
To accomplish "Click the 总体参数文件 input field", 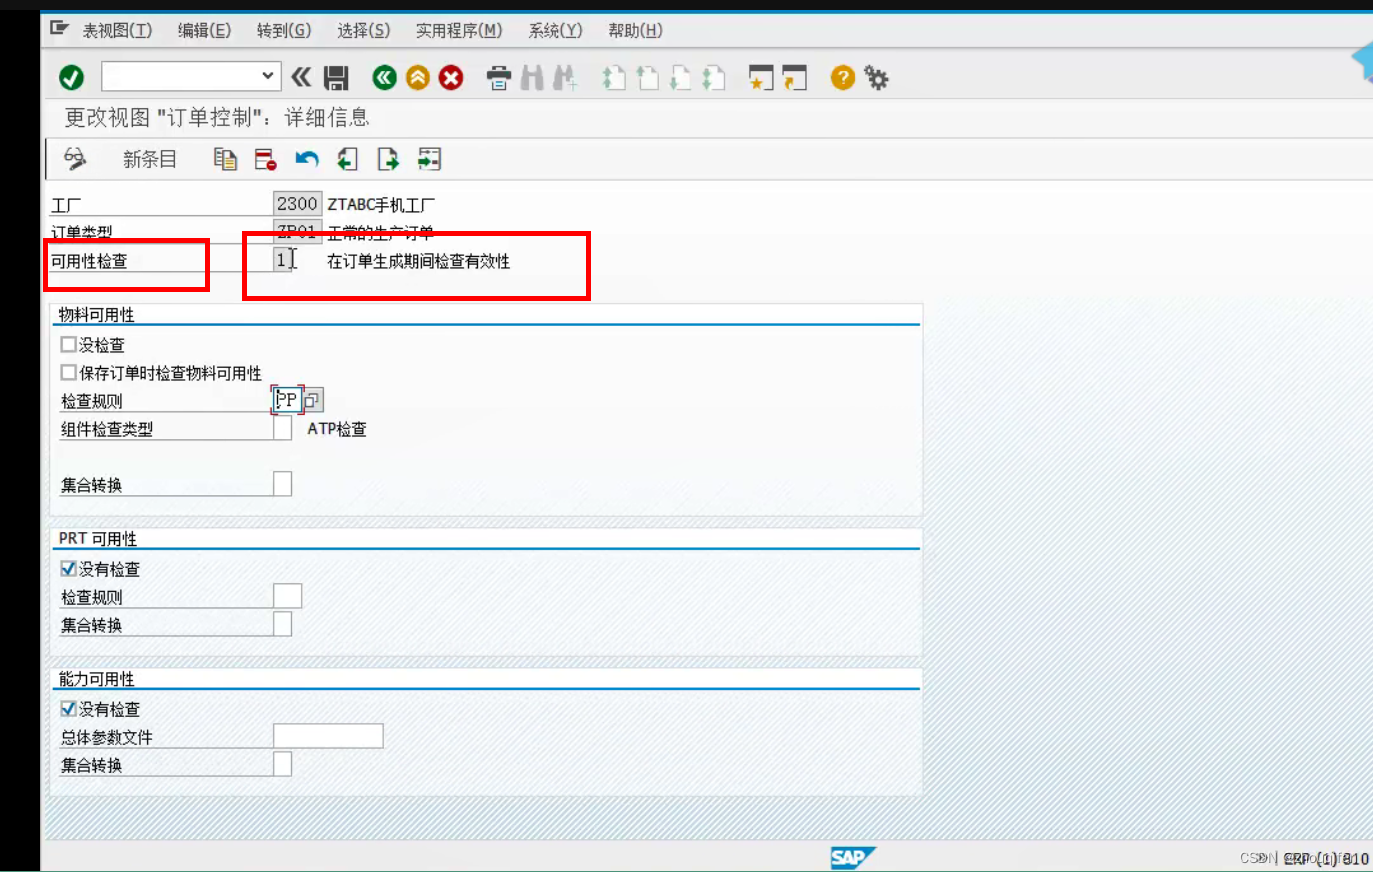I will [328, 736].
